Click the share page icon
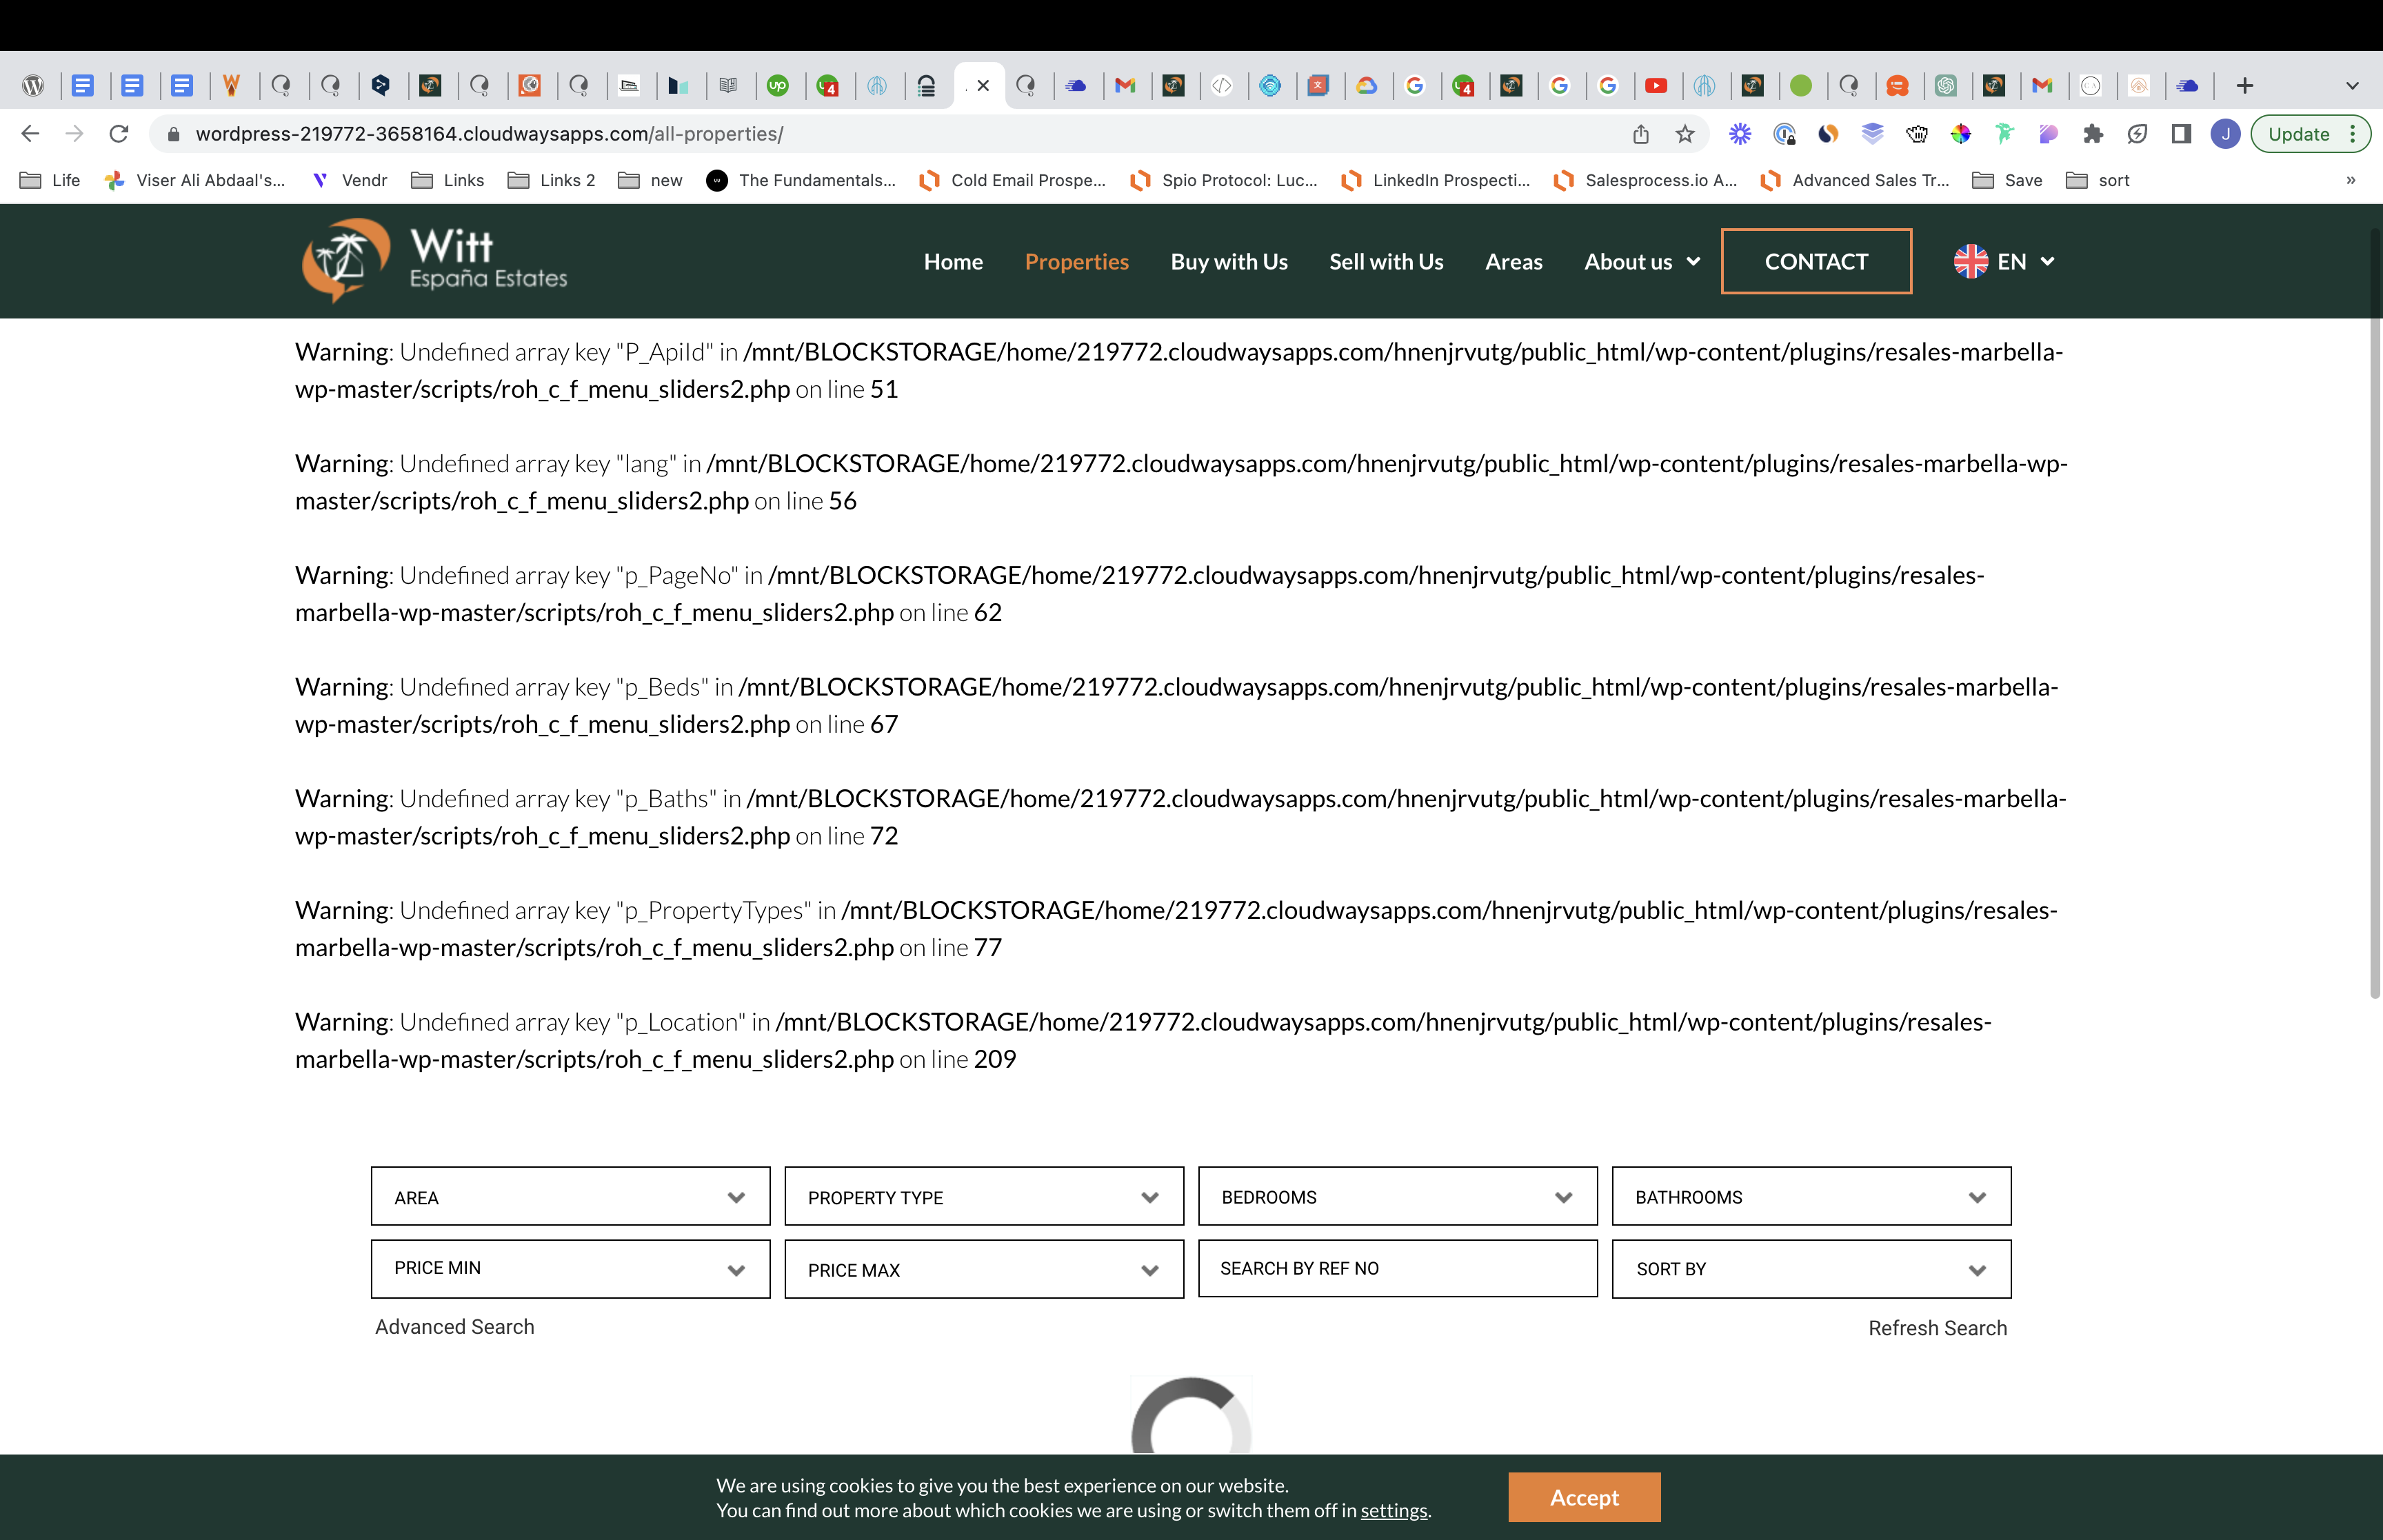The image size is (2383, 1540). pos(1641,134)
